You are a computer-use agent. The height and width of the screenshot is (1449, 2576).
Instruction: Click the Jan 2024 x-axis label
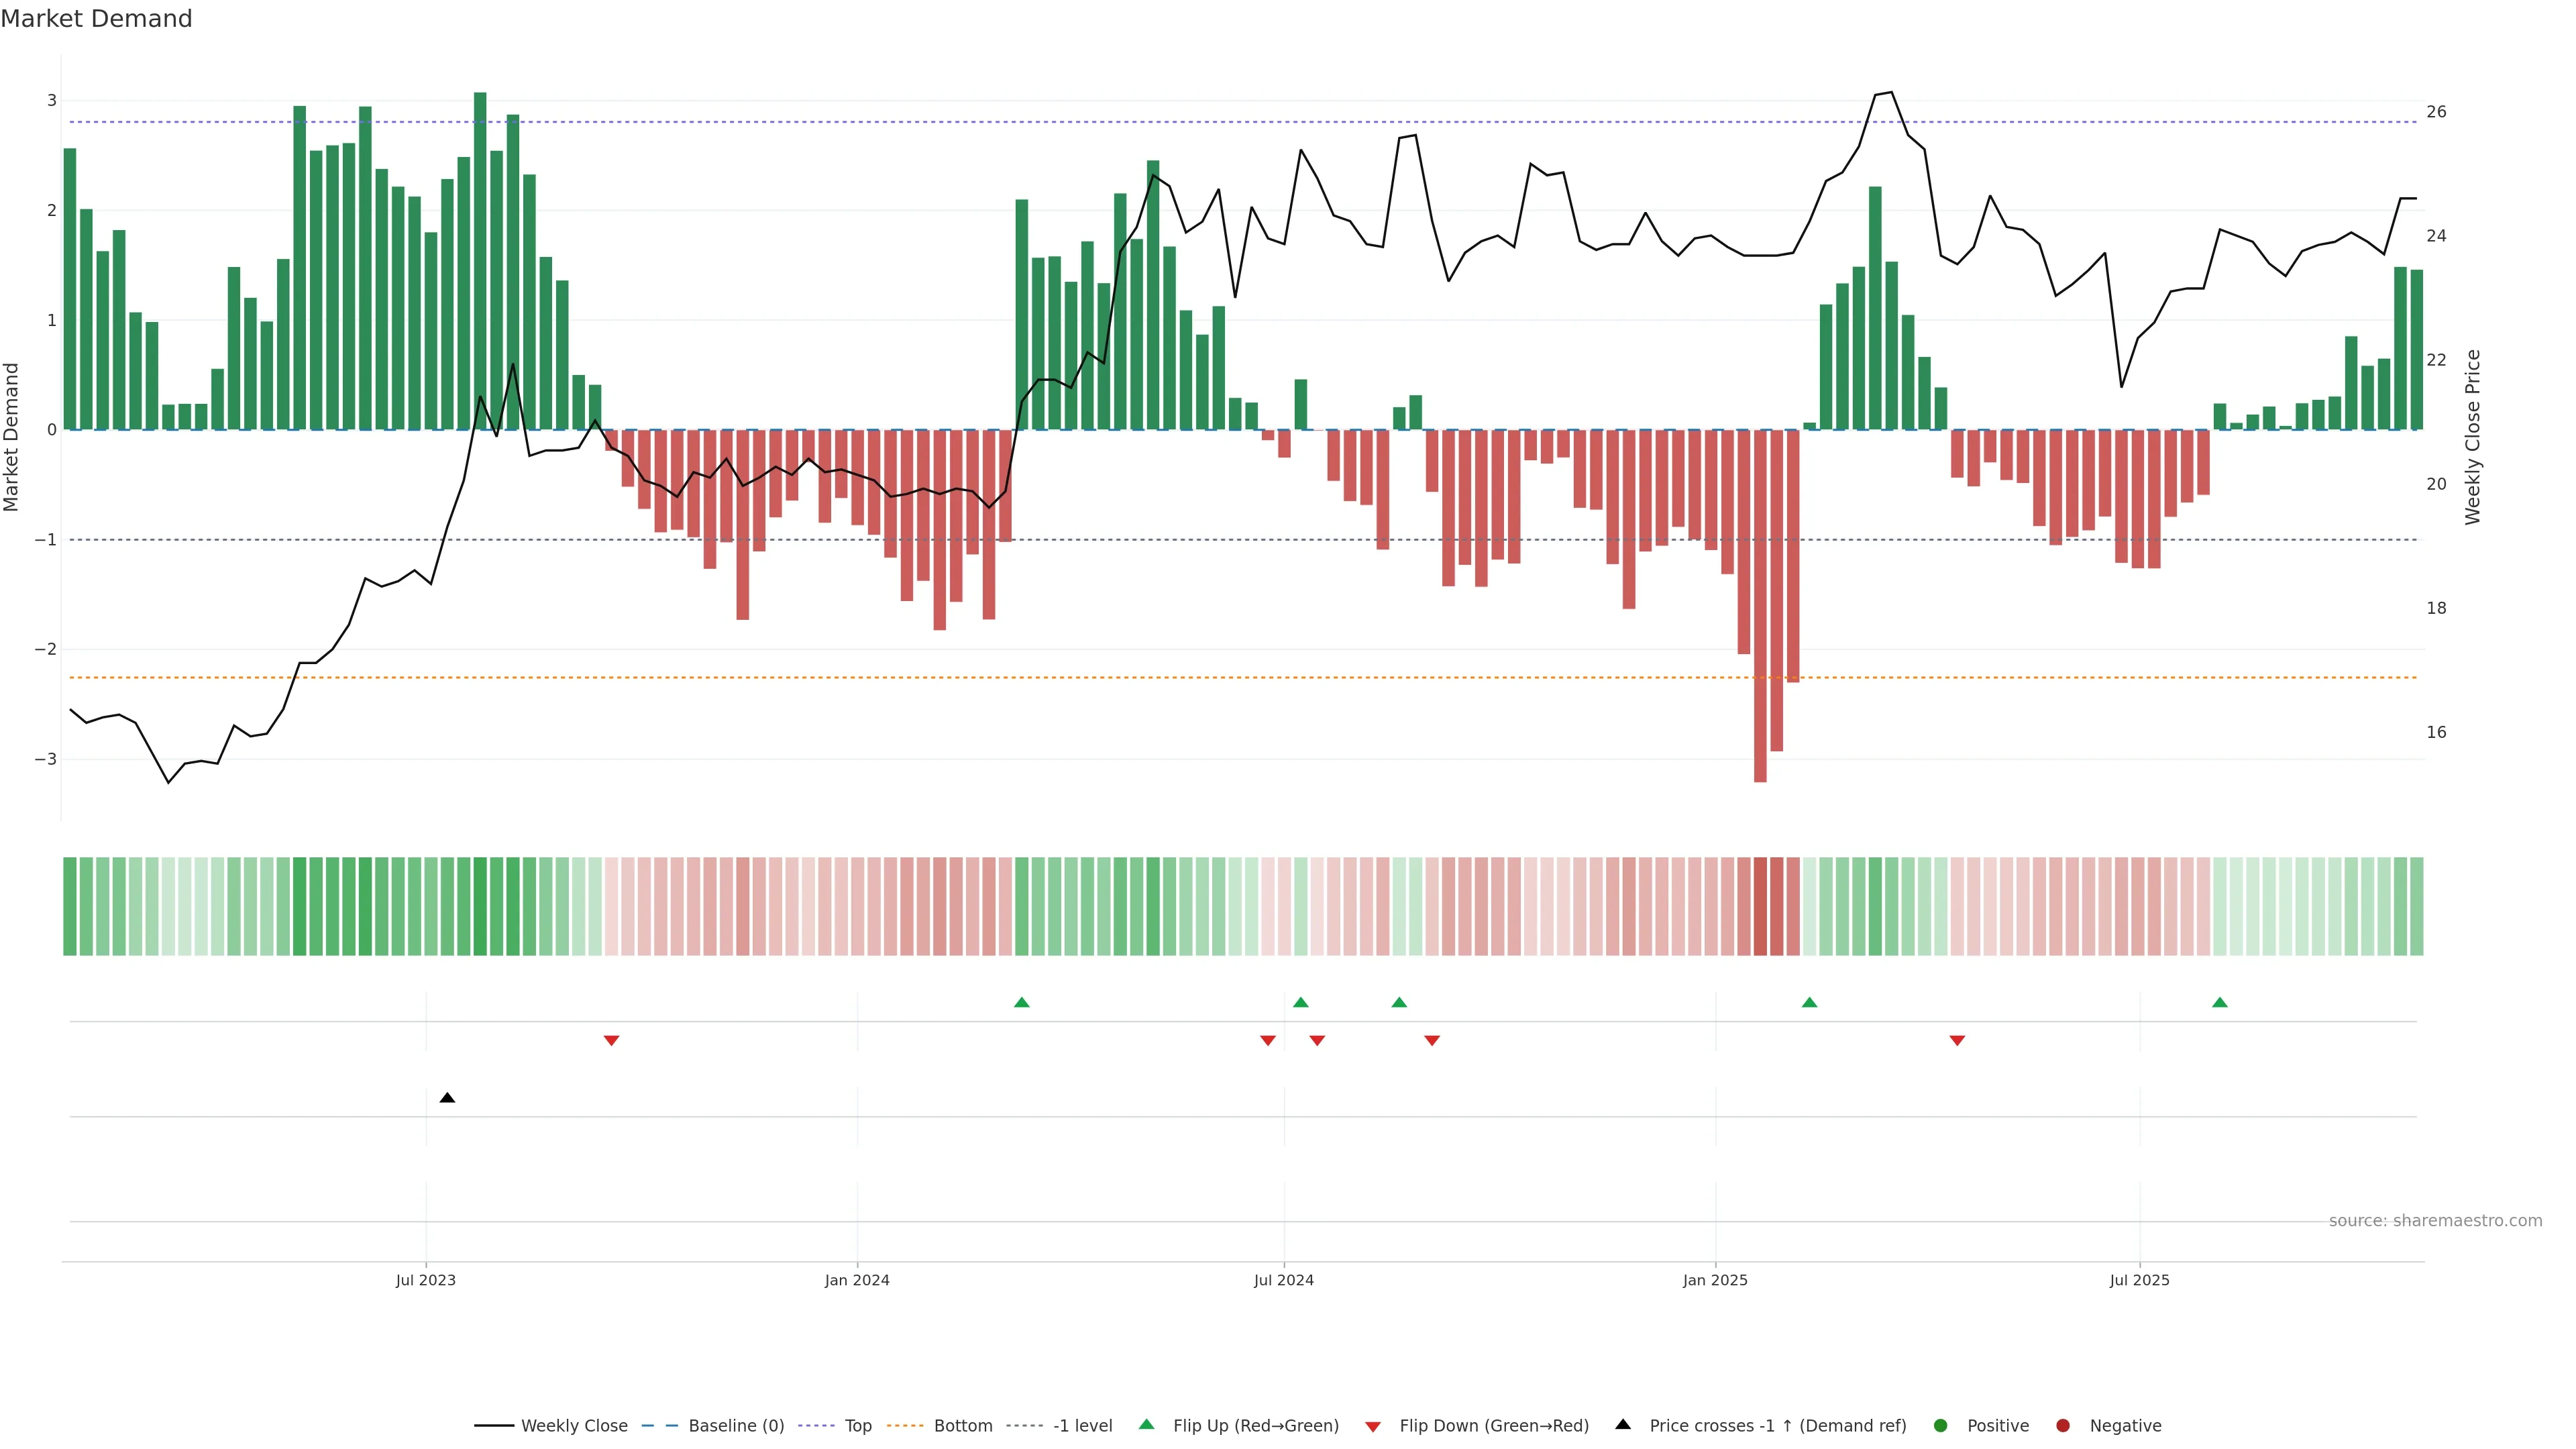[857, 1280]
